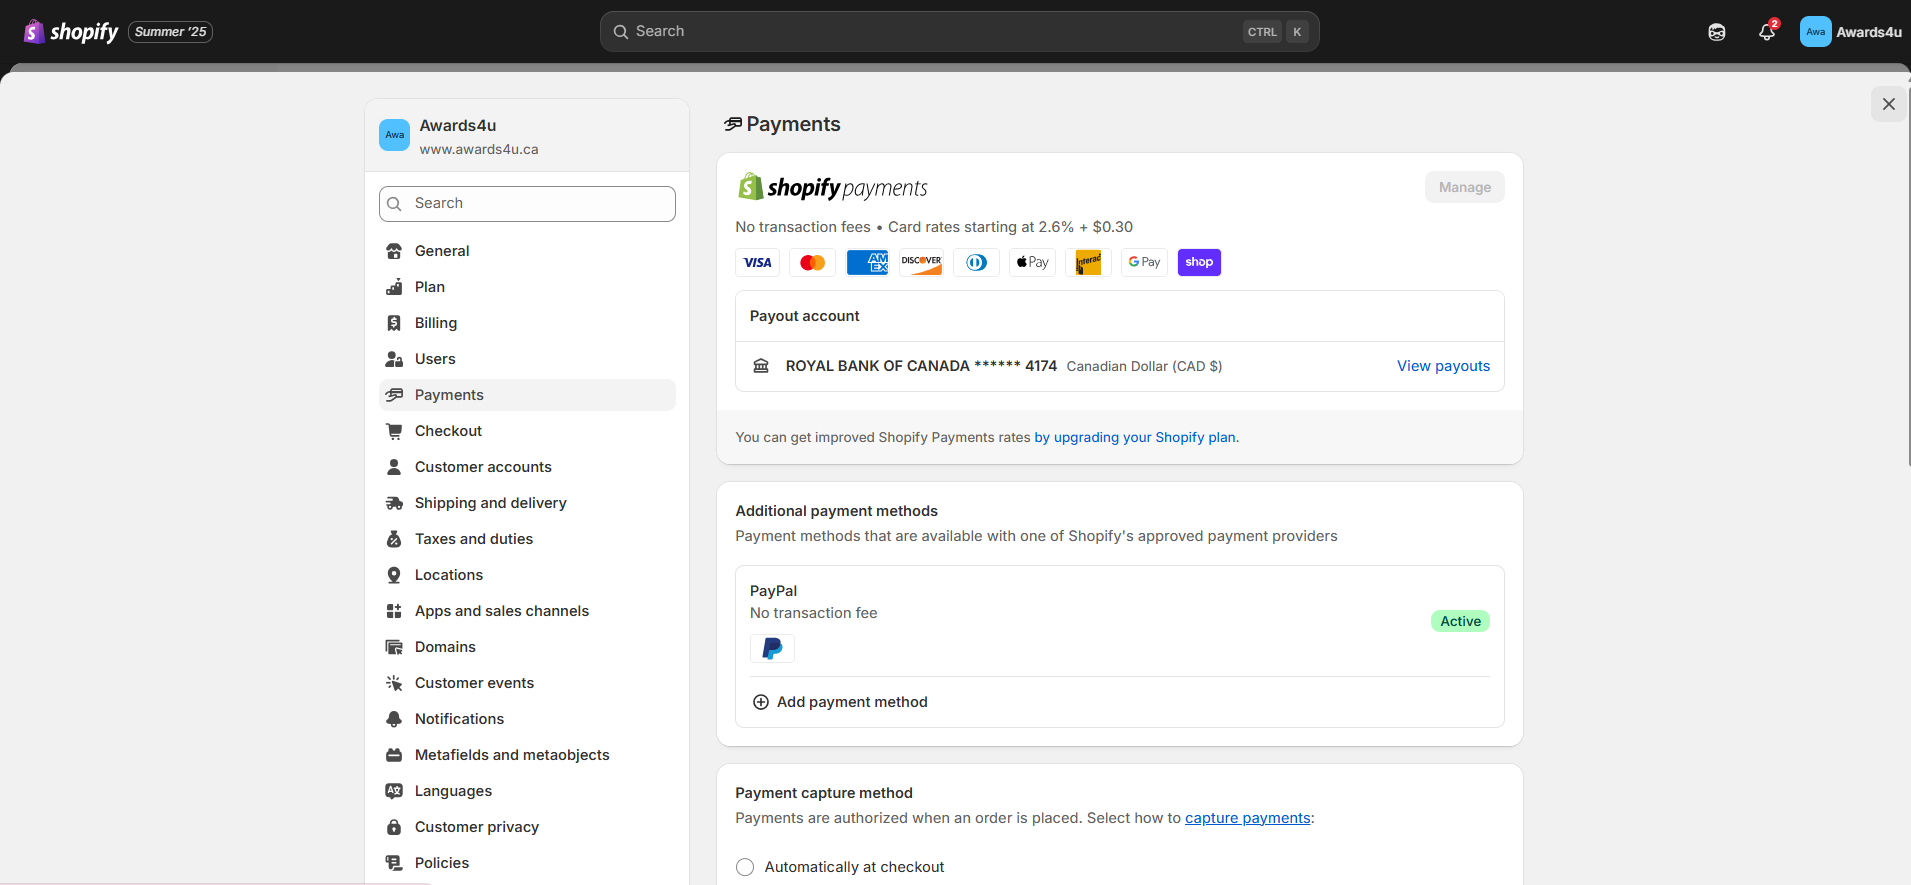Viewport: 1911px width, 885px height.
Task: Click the capture payments link
Action: [x=1247, y=818]
